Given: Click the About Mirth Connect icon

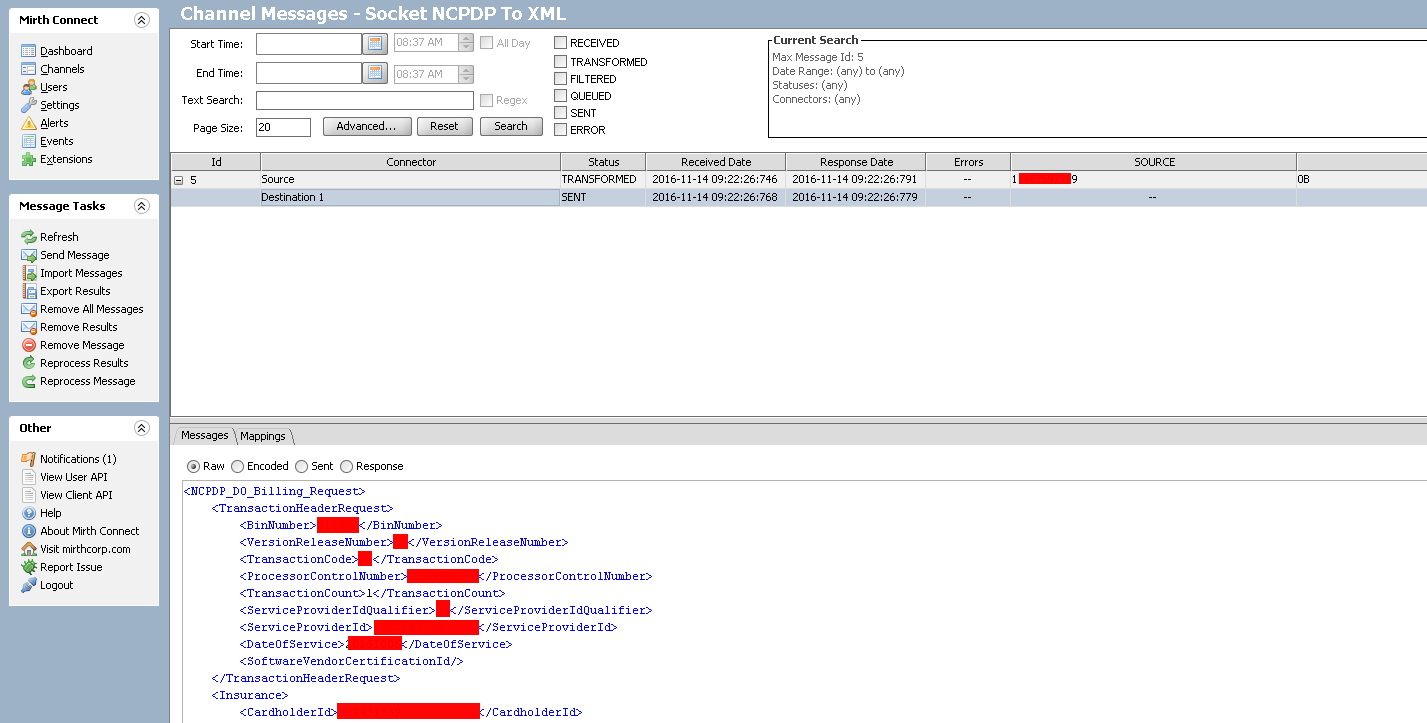Looking at the screenshot, I should (29, 531).
